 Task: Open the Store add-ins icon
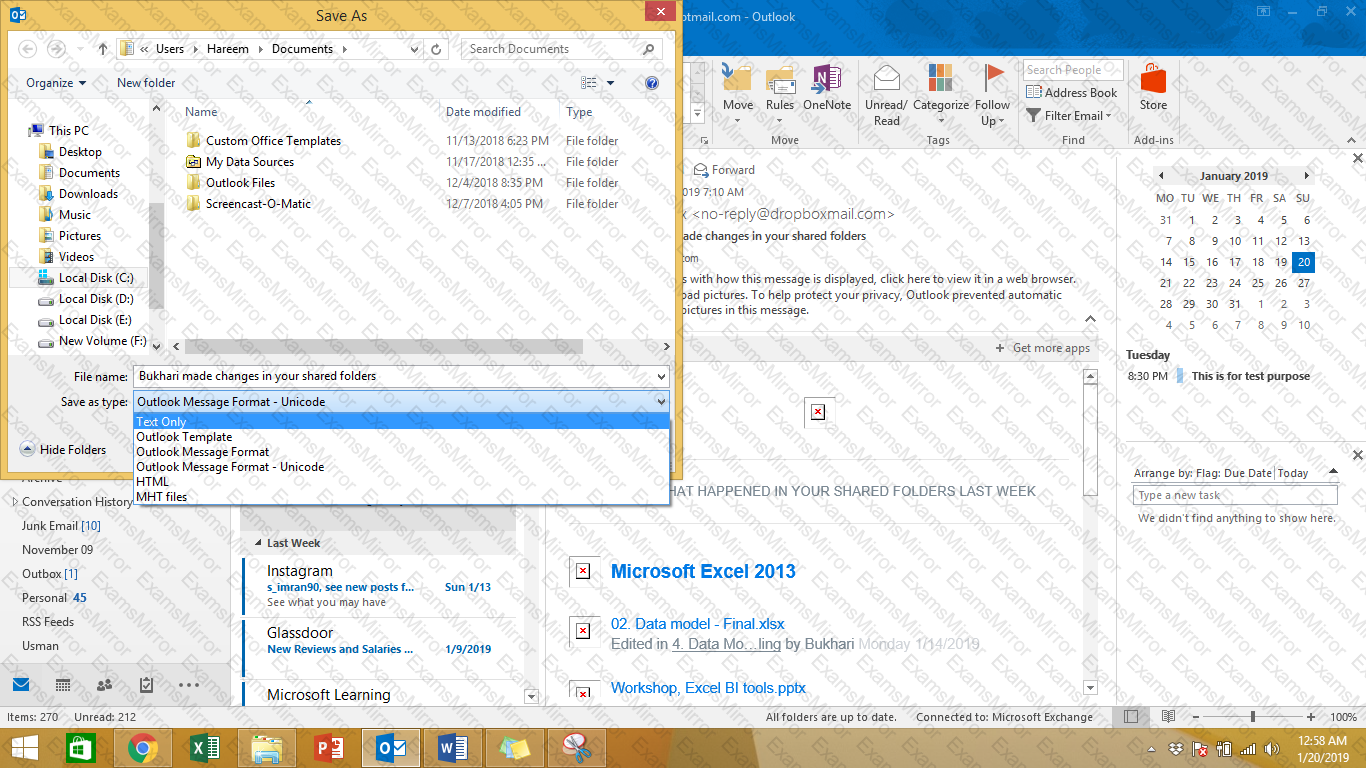pos(1153,80)
